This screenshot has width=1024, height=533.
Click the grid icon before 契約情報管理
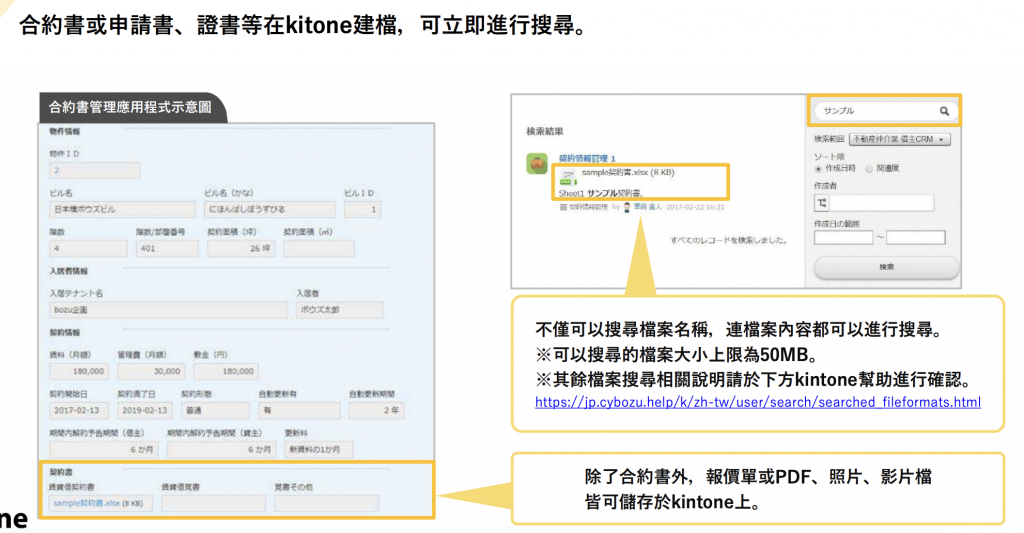pyautogui.click(x=563, y=207)
